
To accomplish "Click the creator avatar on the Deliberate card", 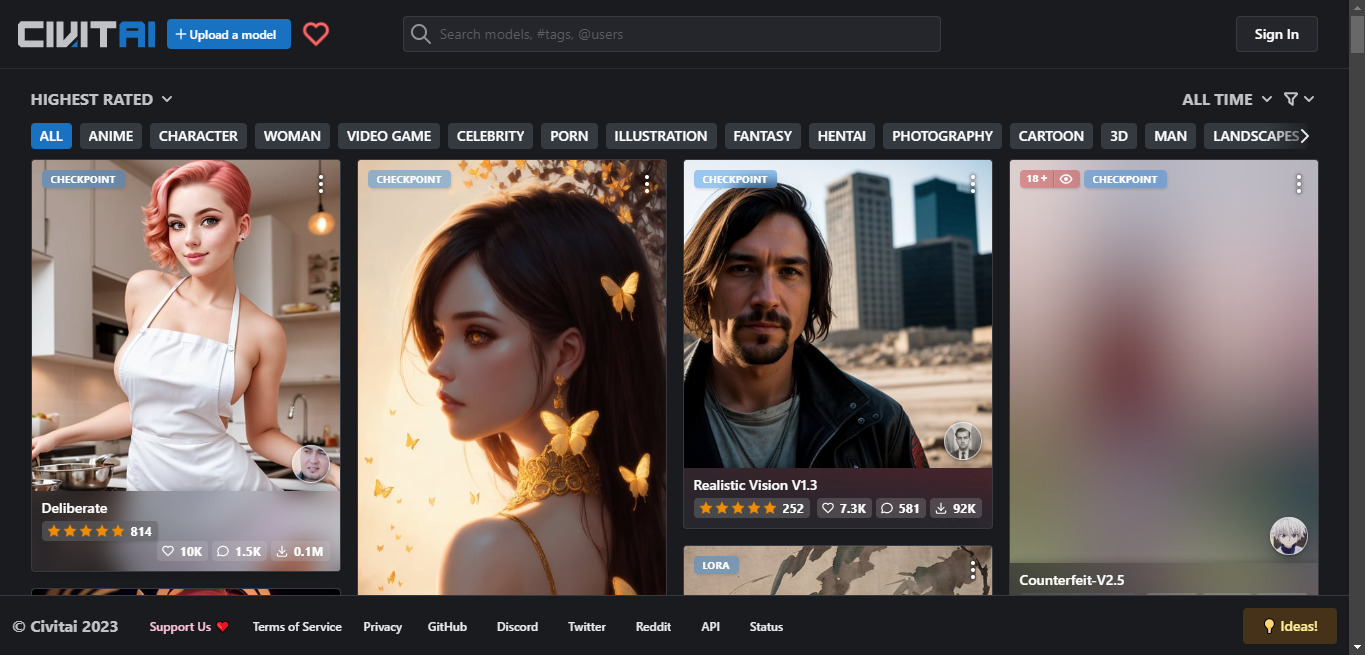I will point(311,464).
